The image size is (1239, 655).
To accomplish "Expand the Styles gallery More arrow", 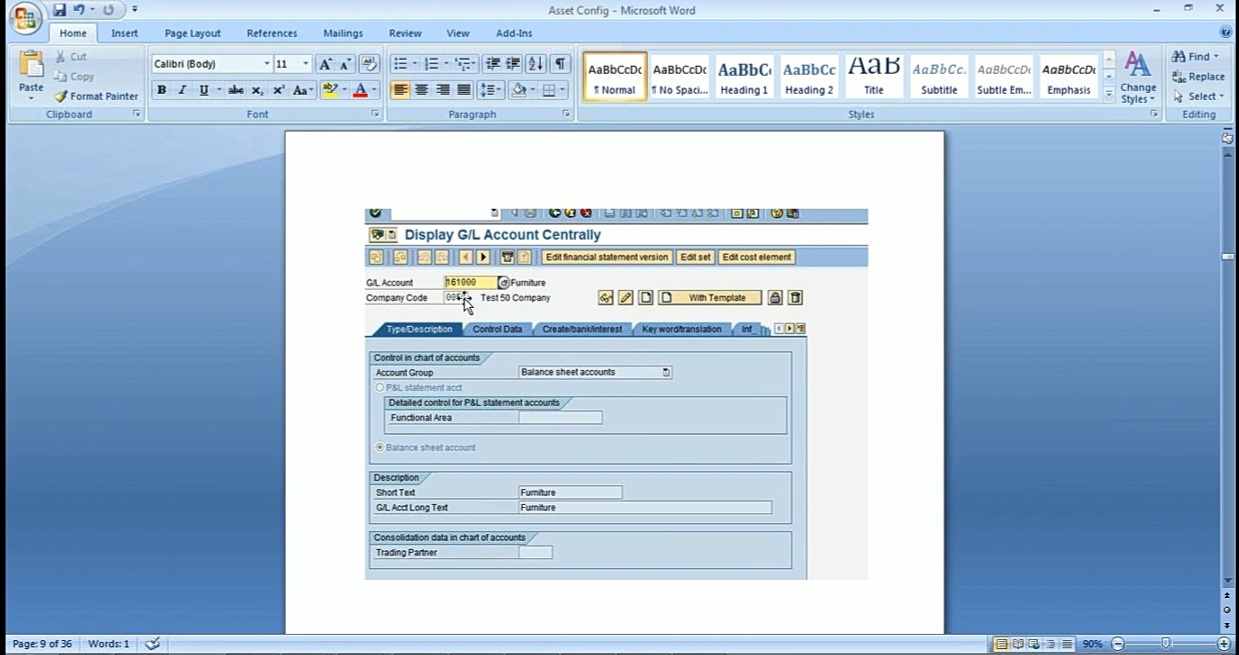I will click(1109, 94).
